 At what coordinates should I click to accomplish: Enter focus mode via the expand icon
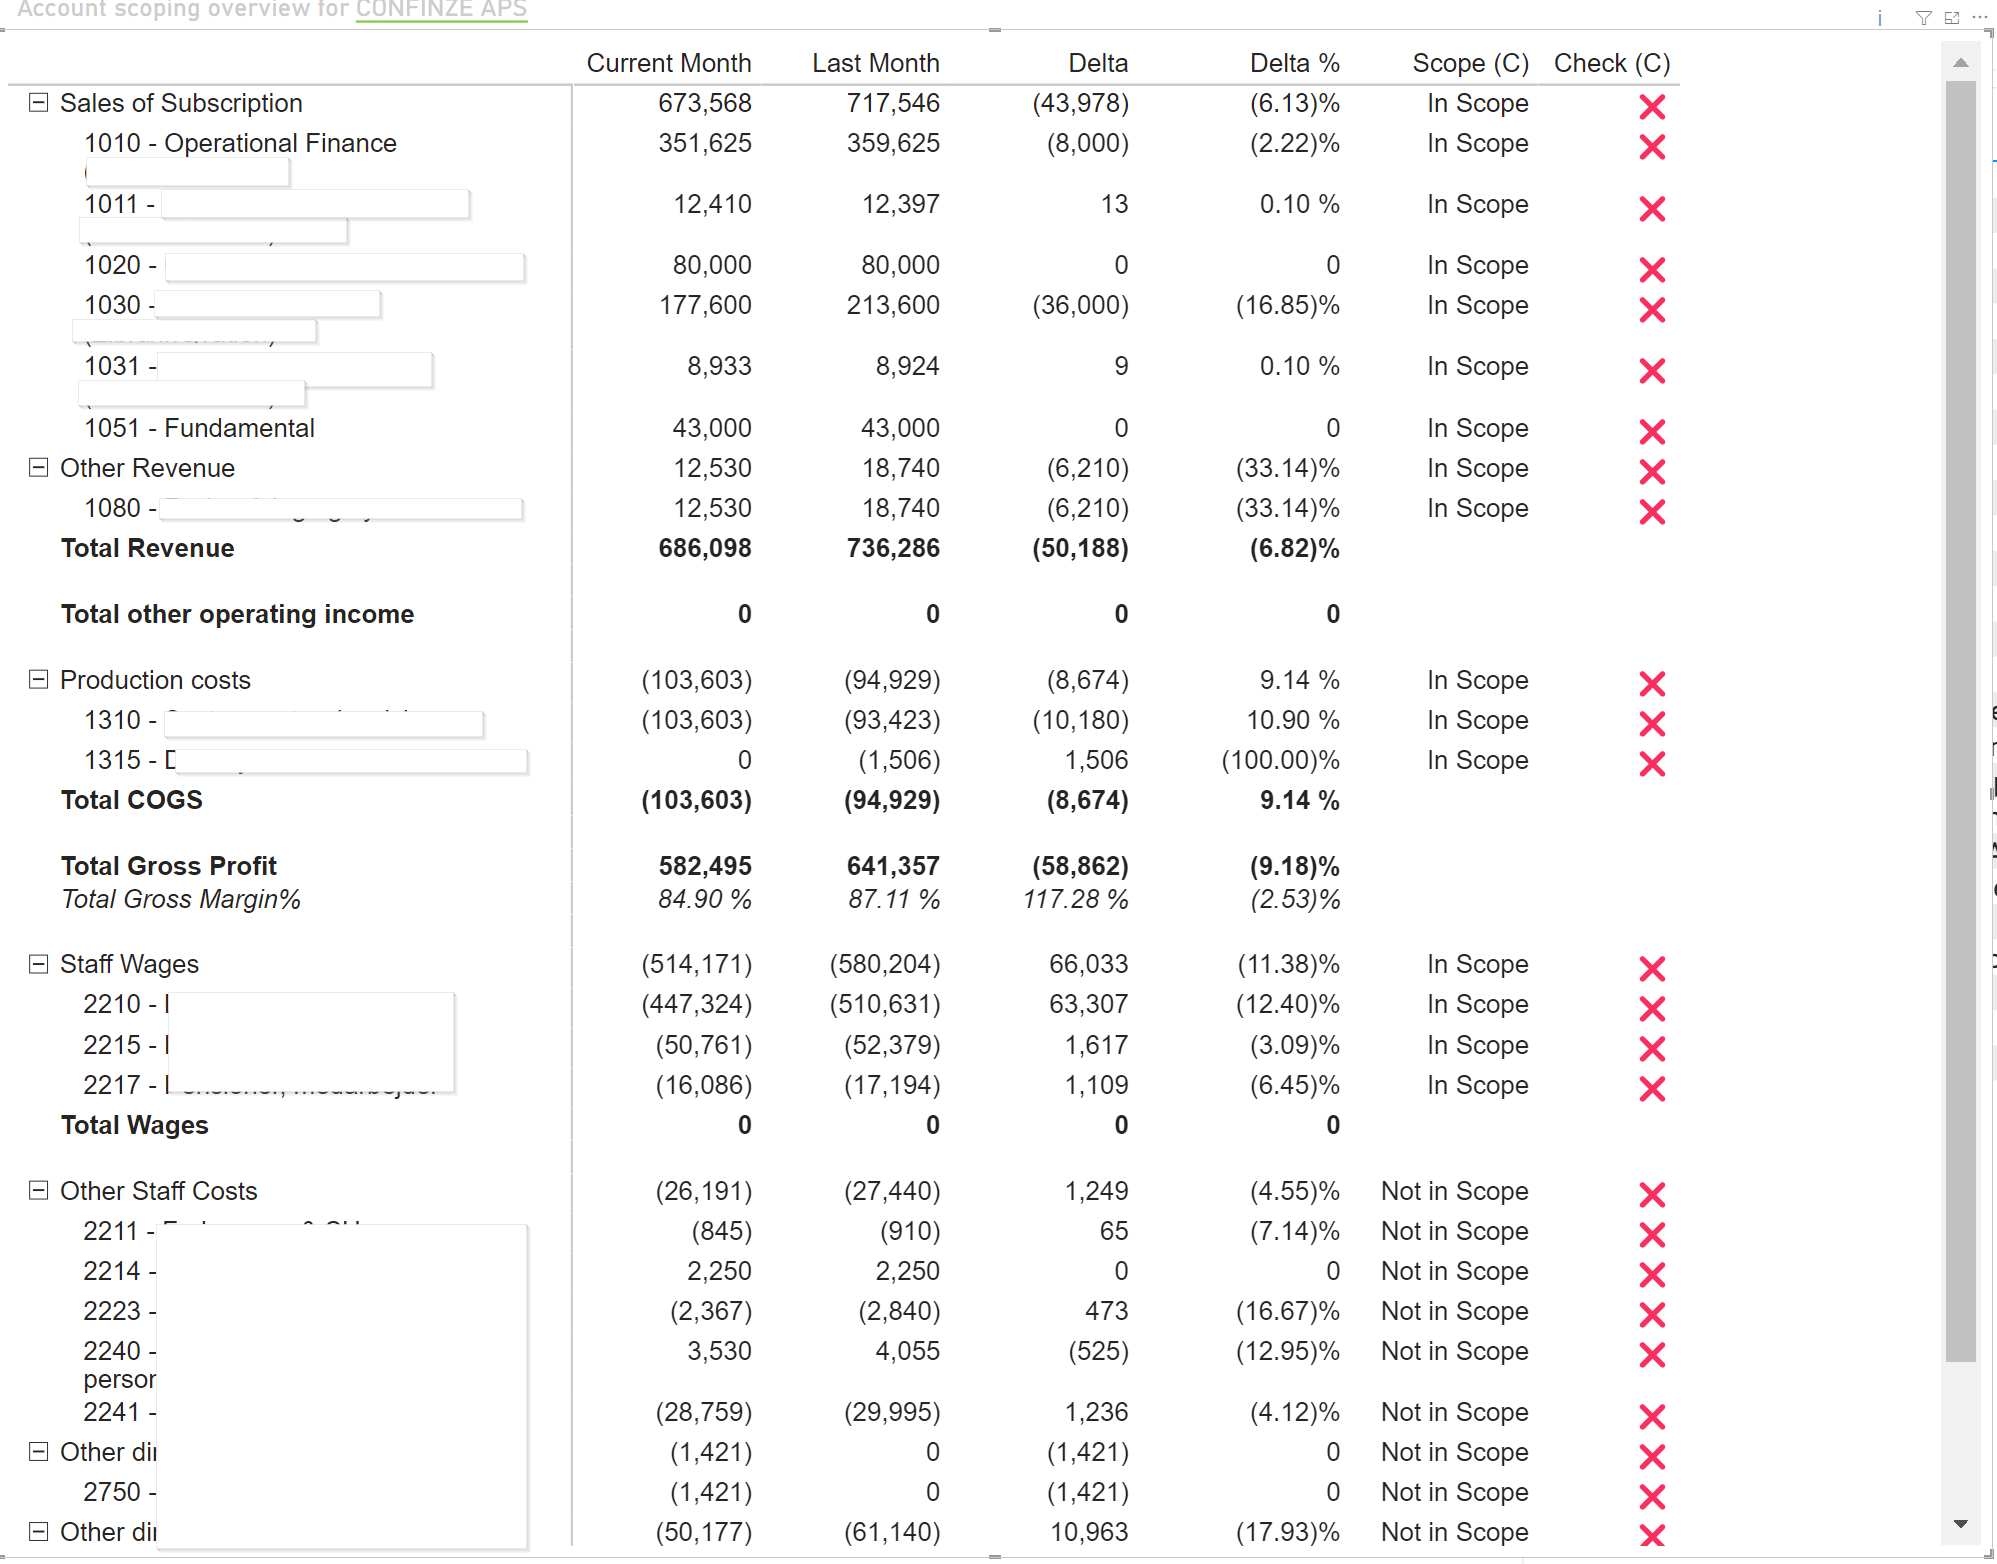[1952, 17]
